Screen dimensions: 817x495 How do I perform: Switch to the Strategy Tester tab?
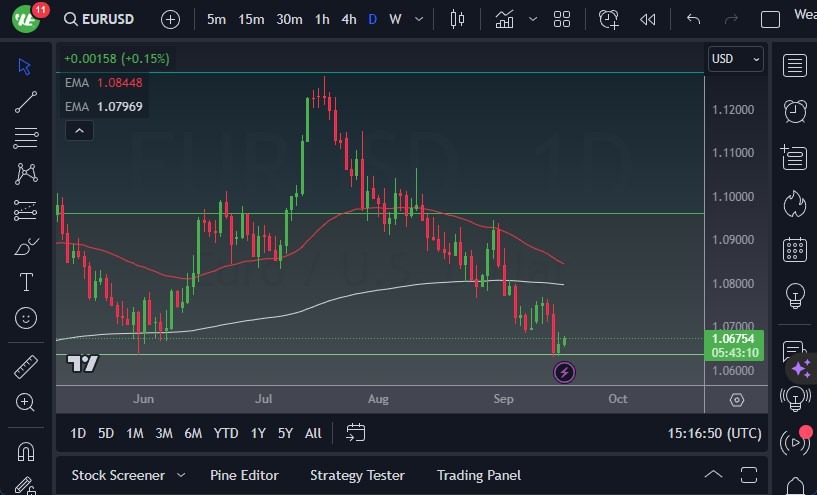click(x=357, y=475)
